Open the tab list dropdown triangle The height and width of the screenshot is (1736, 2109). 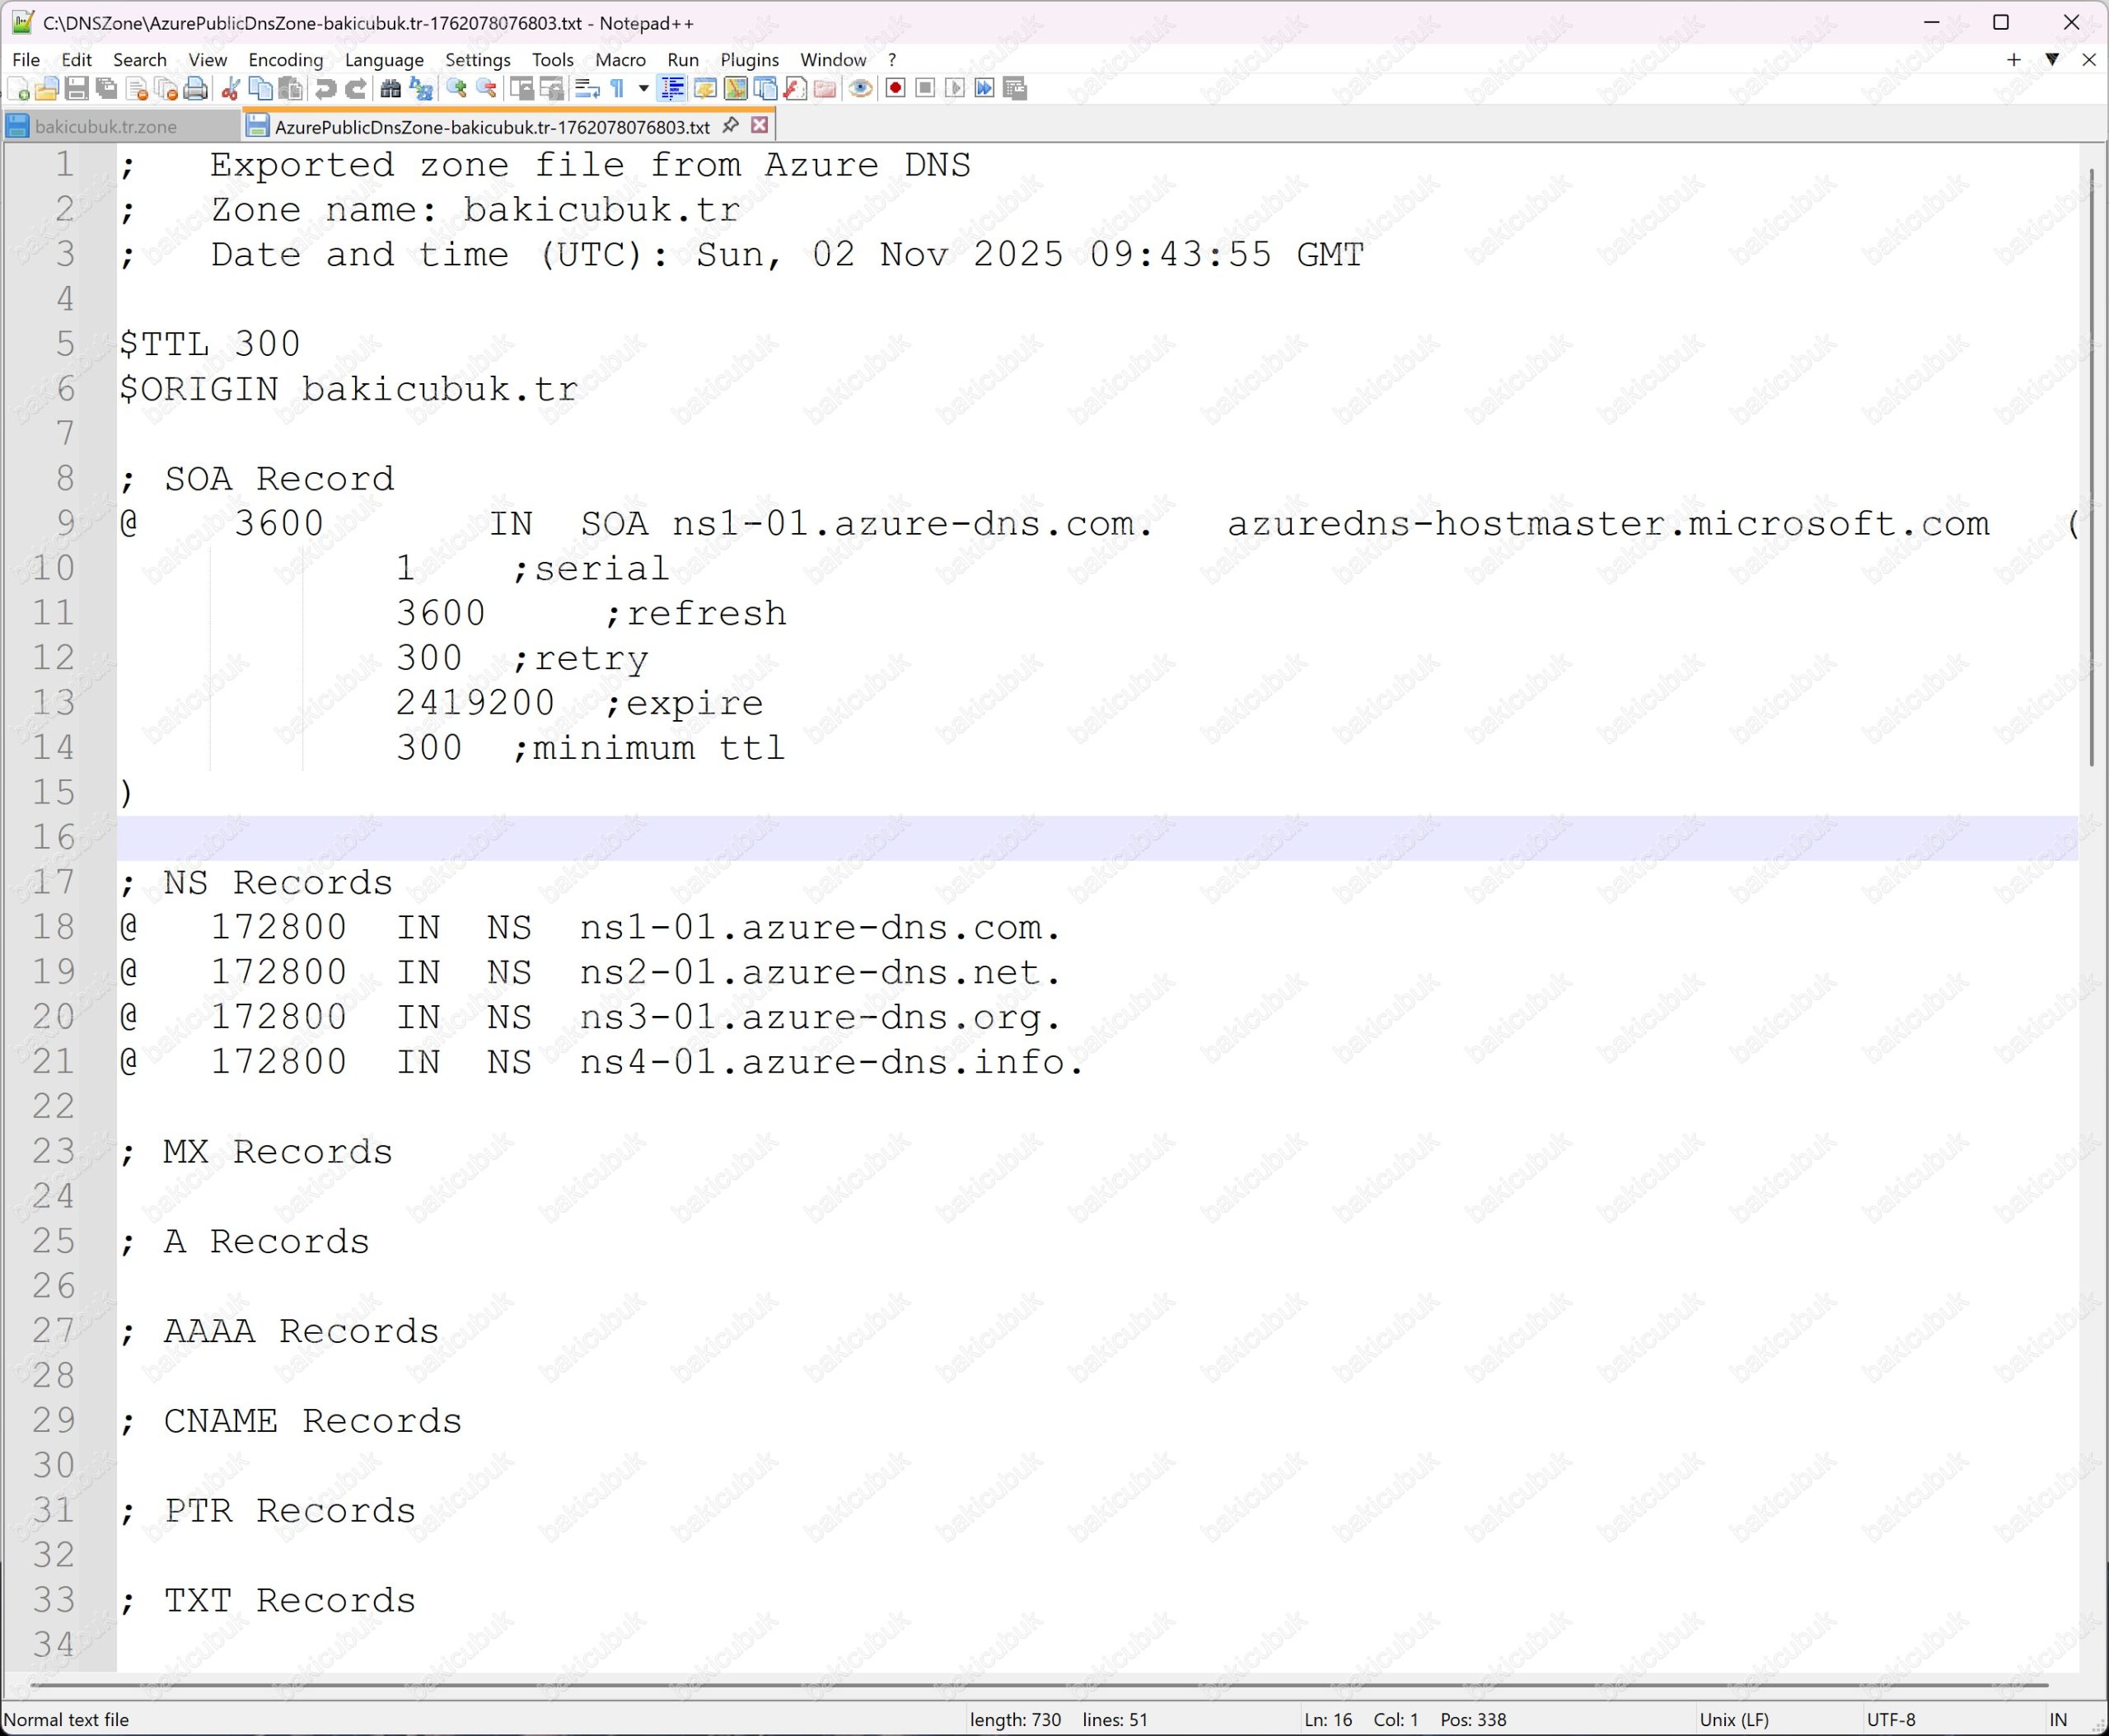coord(2051,60)
